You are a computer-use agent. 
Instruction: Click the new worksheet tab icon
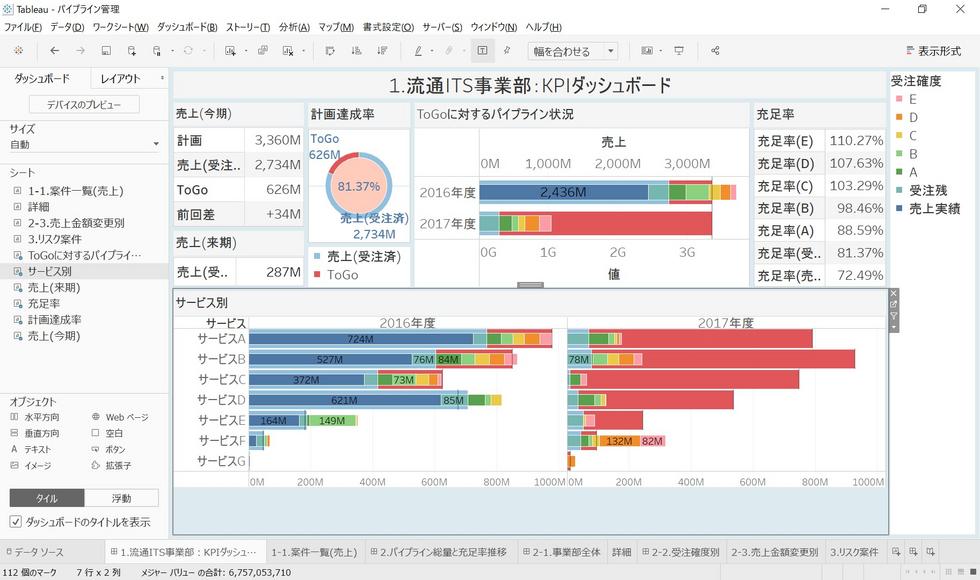click(895, 552)
